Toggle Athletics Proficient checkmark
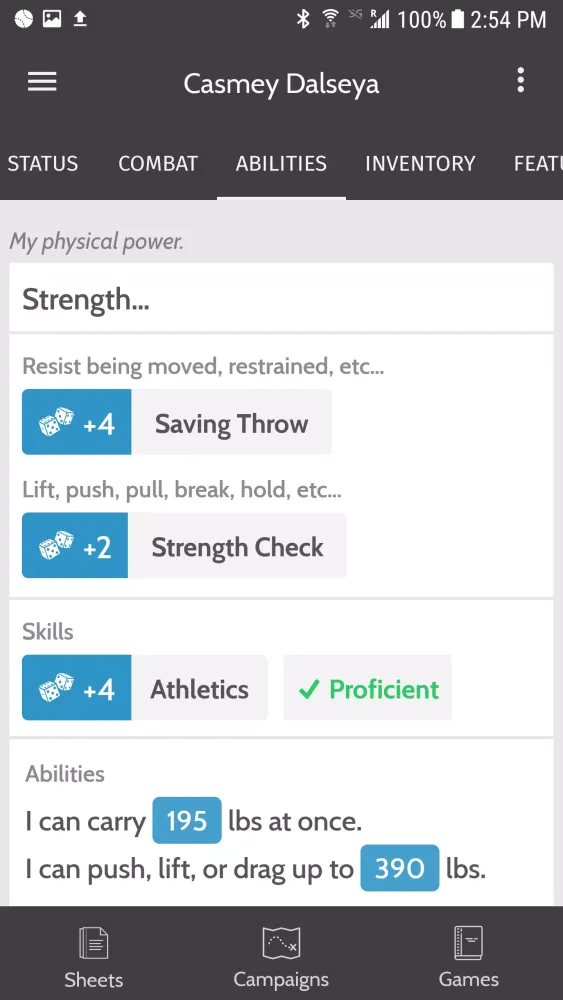Screen dimensions: 563x1000 [368, 688]
